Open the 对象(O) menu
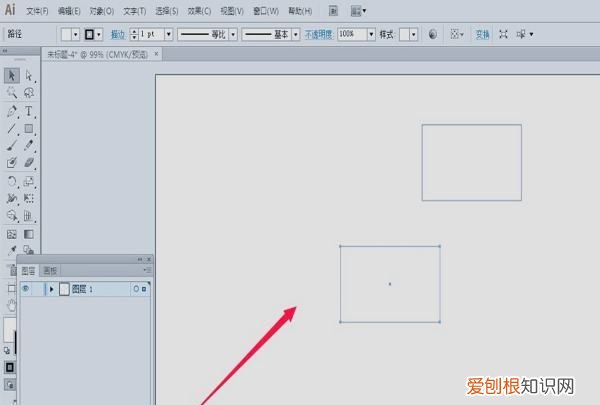This screenshot has width=600, height=405. click(x=101, y=10)
